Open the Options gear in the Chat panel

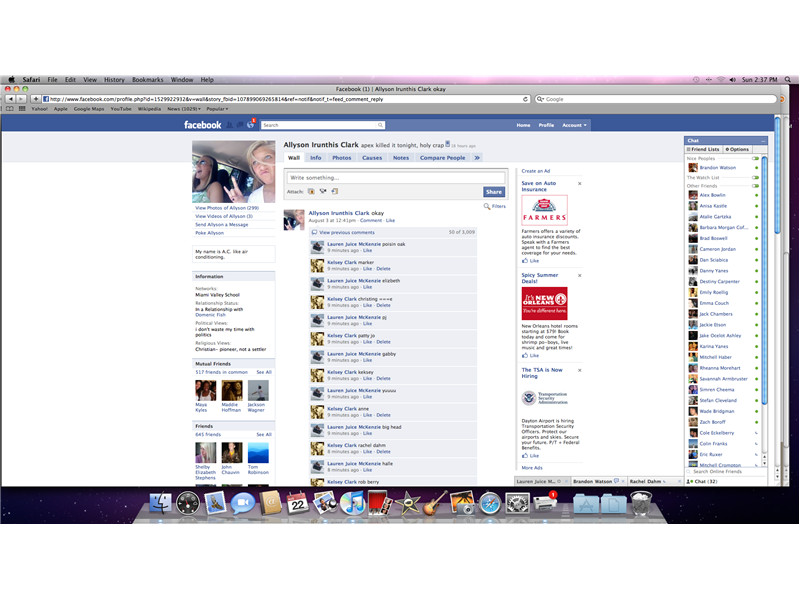[x=738, y=149]
